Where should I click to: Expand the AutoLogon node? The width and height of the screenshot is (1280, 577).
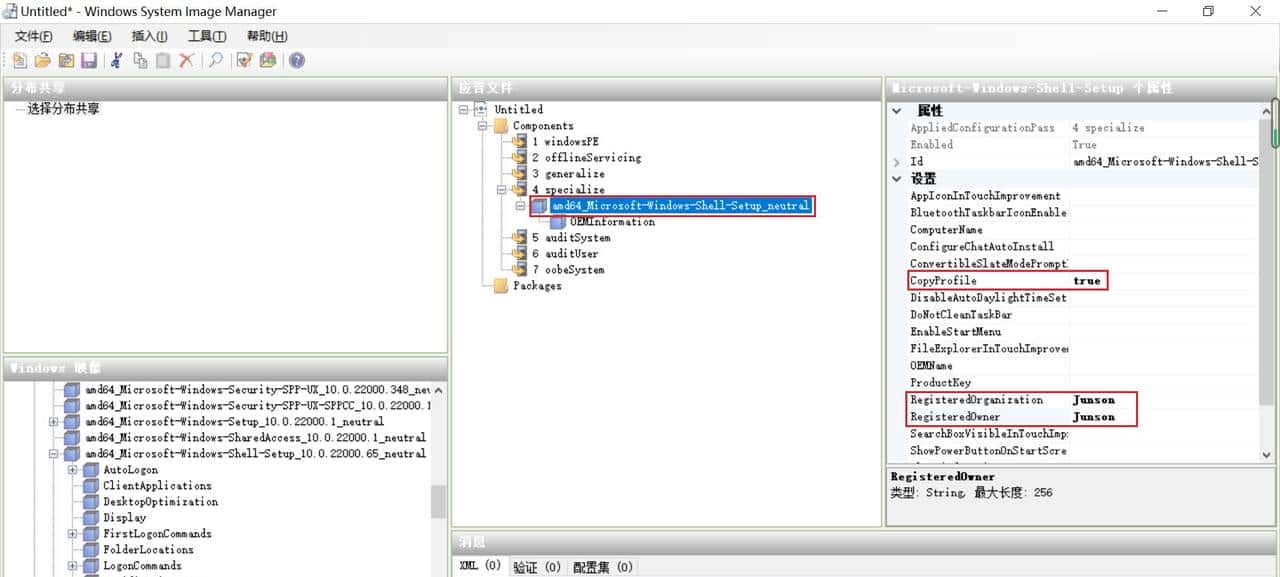(73, 470)
